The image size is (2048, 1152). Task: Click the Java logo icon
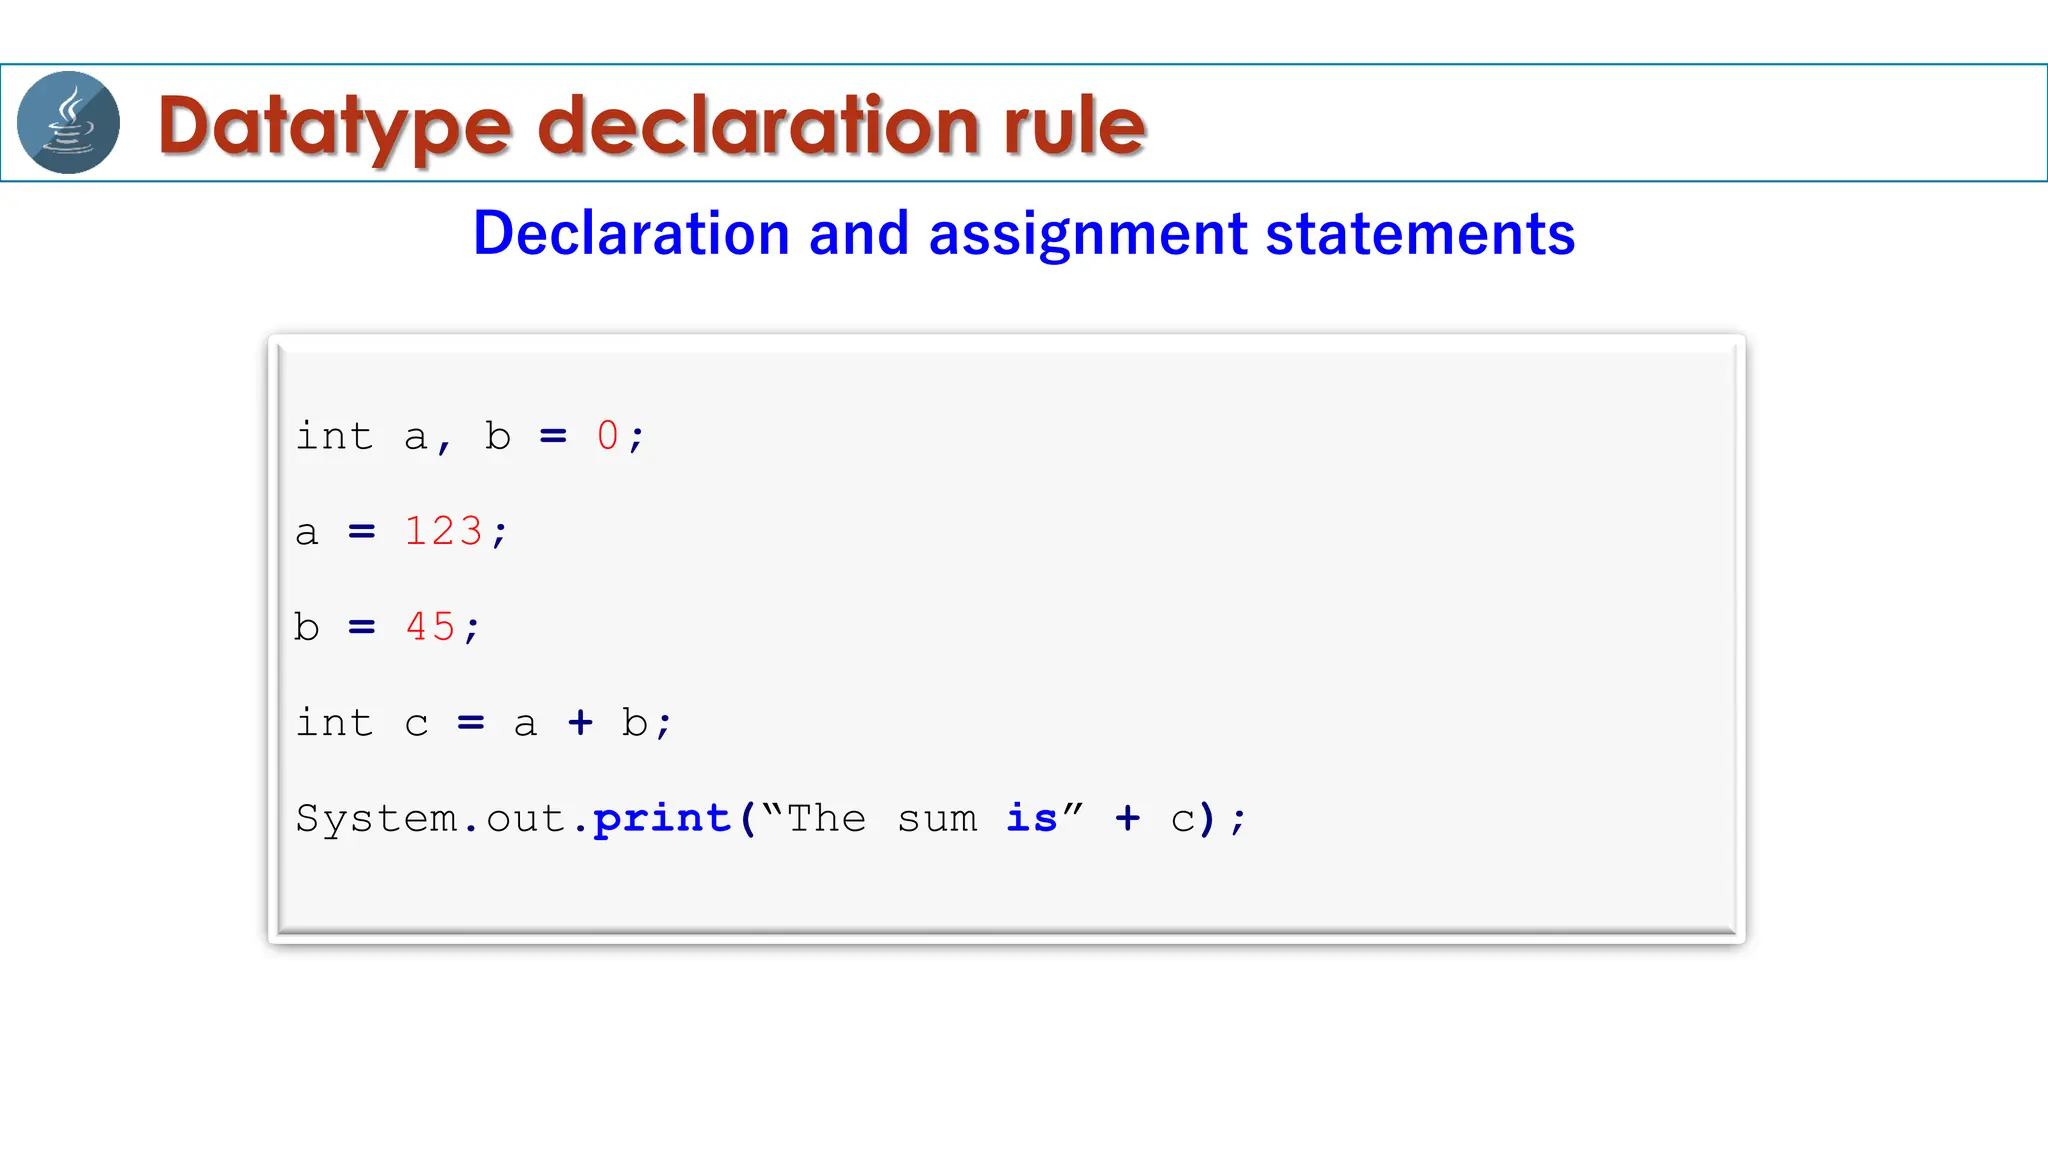tap(69, 123)
